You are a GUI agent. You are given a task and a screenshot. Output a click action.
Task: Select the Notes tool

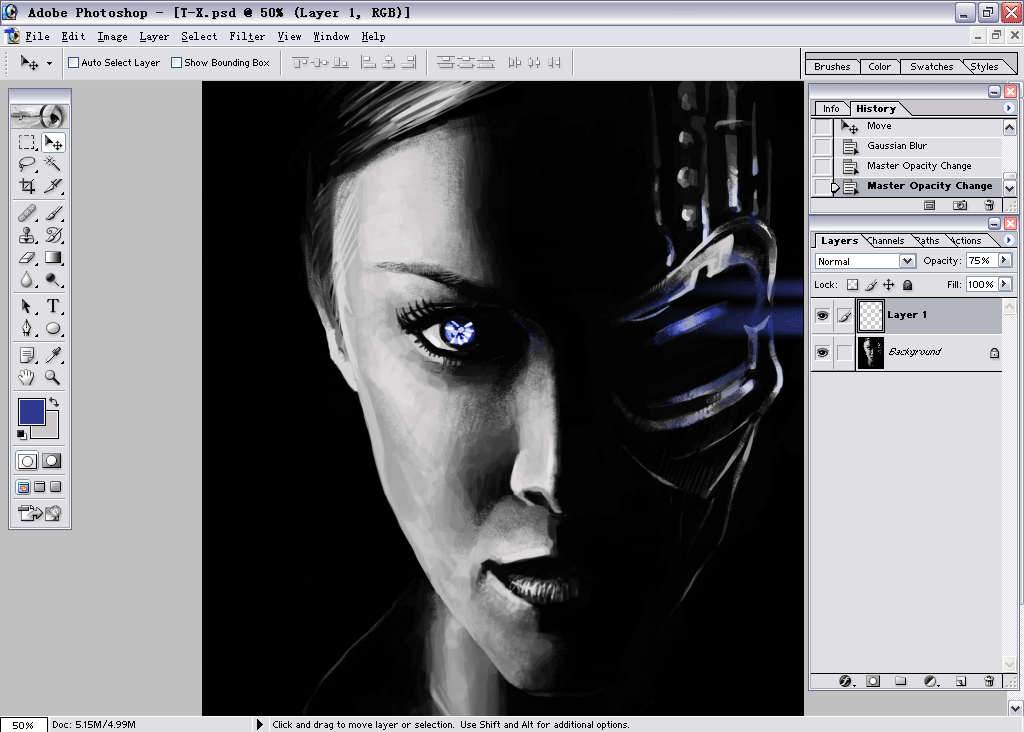[x=27, y=355]
